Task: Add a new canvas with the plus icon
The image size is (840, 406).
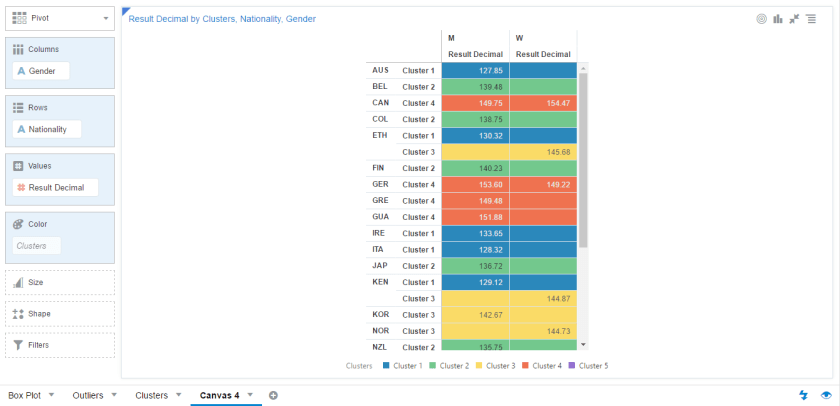Action: click(273, 395)
